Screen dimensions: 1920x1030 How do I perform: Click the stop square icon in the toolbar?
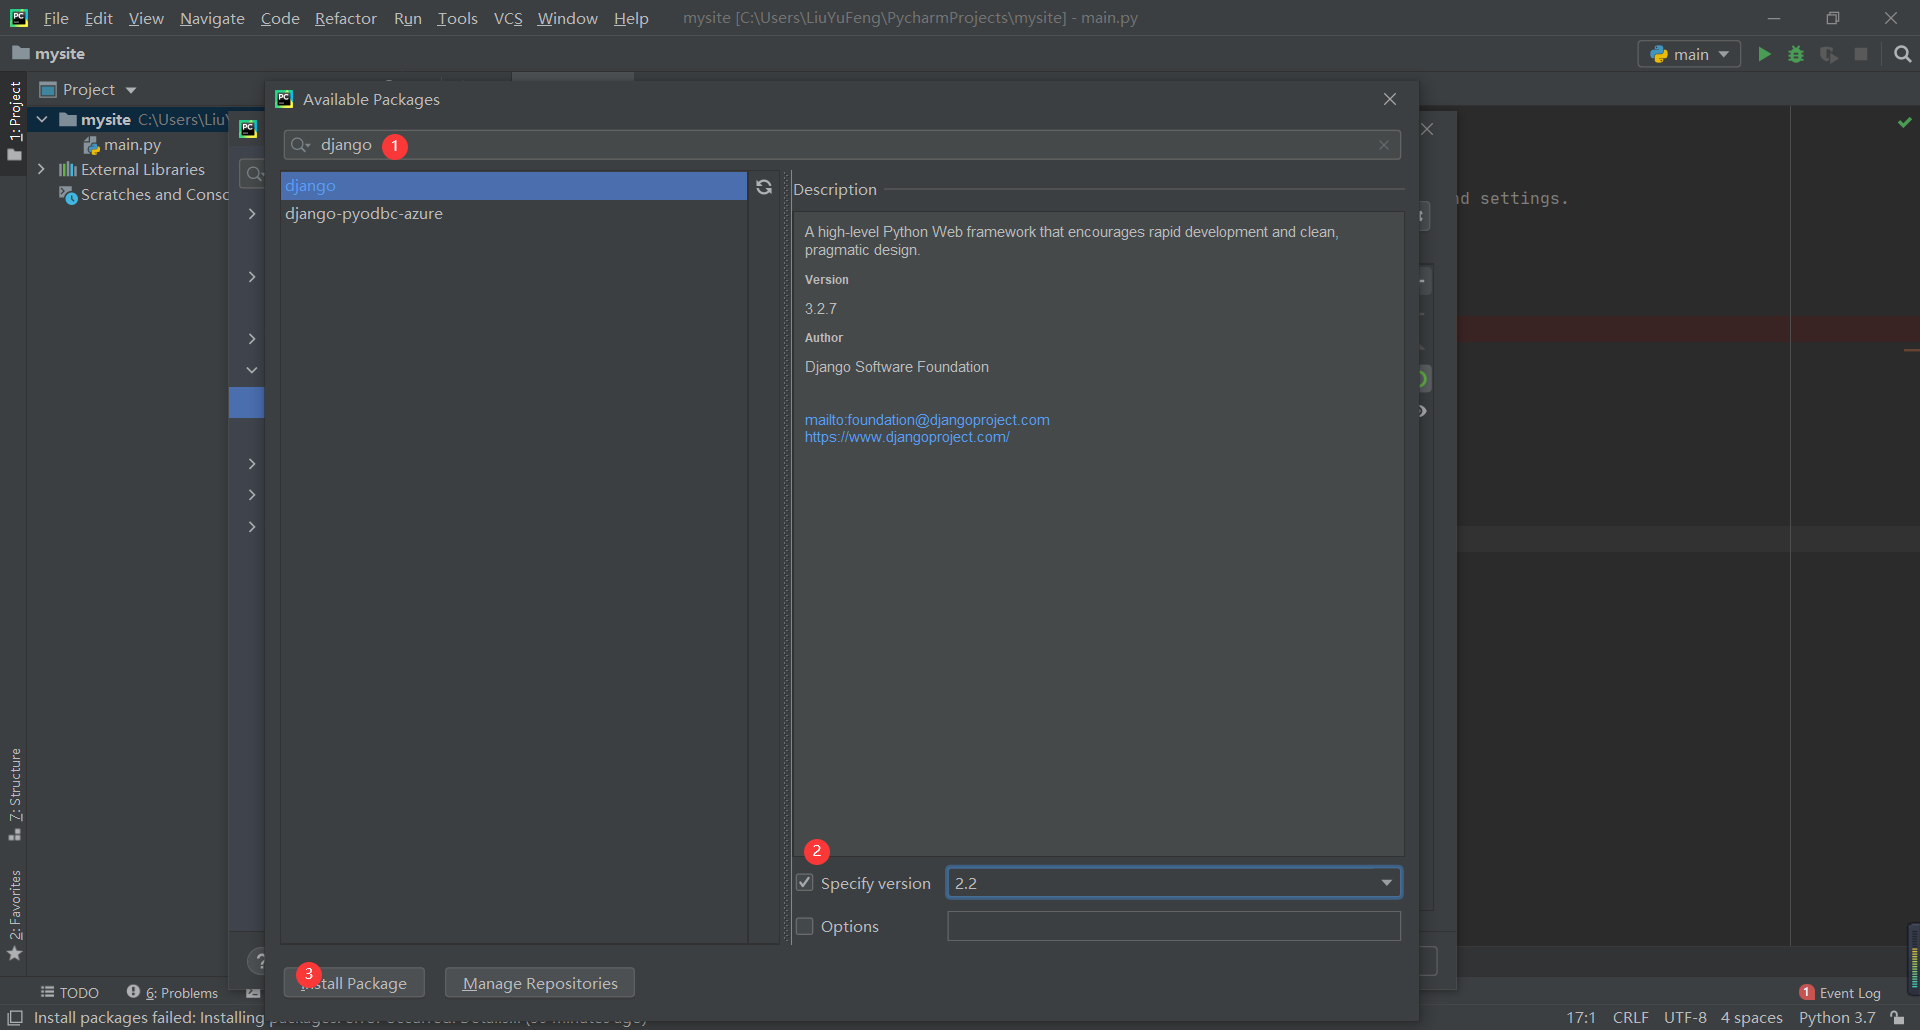1861,54
